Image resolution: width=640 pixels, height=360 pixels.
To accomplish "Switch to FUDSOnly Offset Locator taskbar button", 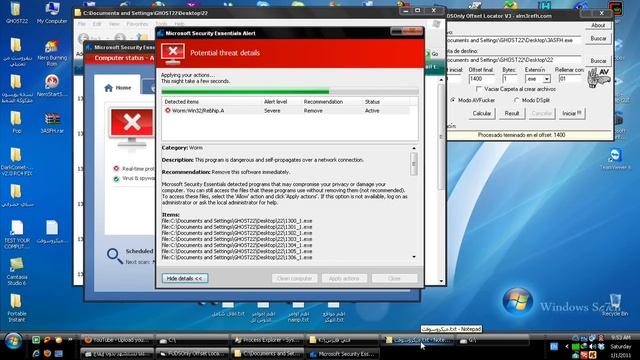I will click(193, 353).
